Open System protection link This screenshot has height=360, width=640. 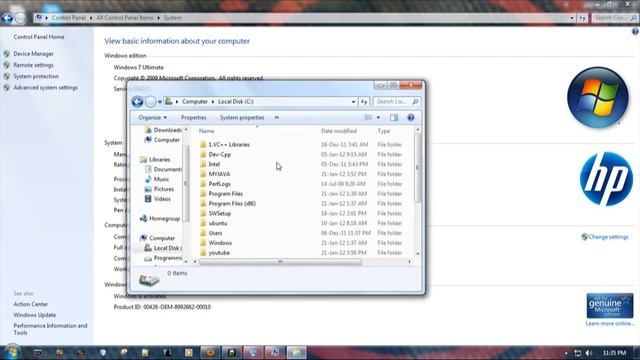point(36,76)
